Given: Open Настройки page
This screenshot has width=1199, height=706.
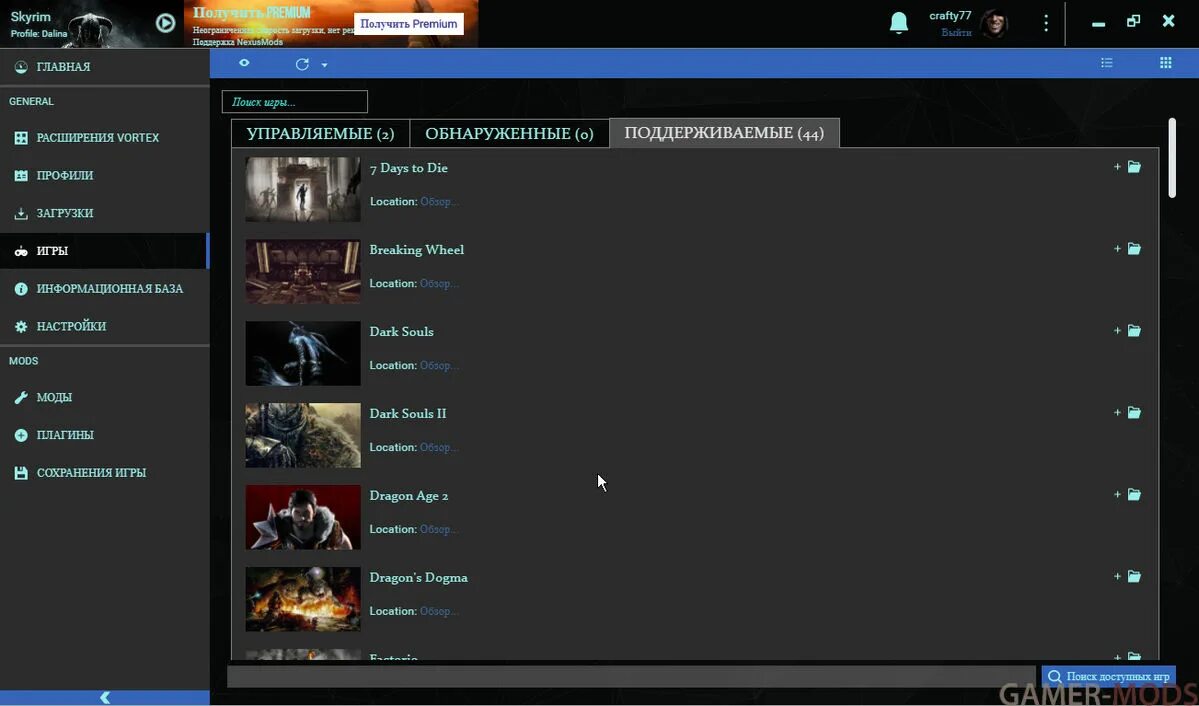Looking at the screenshot, I should click(x=104, y=327).
